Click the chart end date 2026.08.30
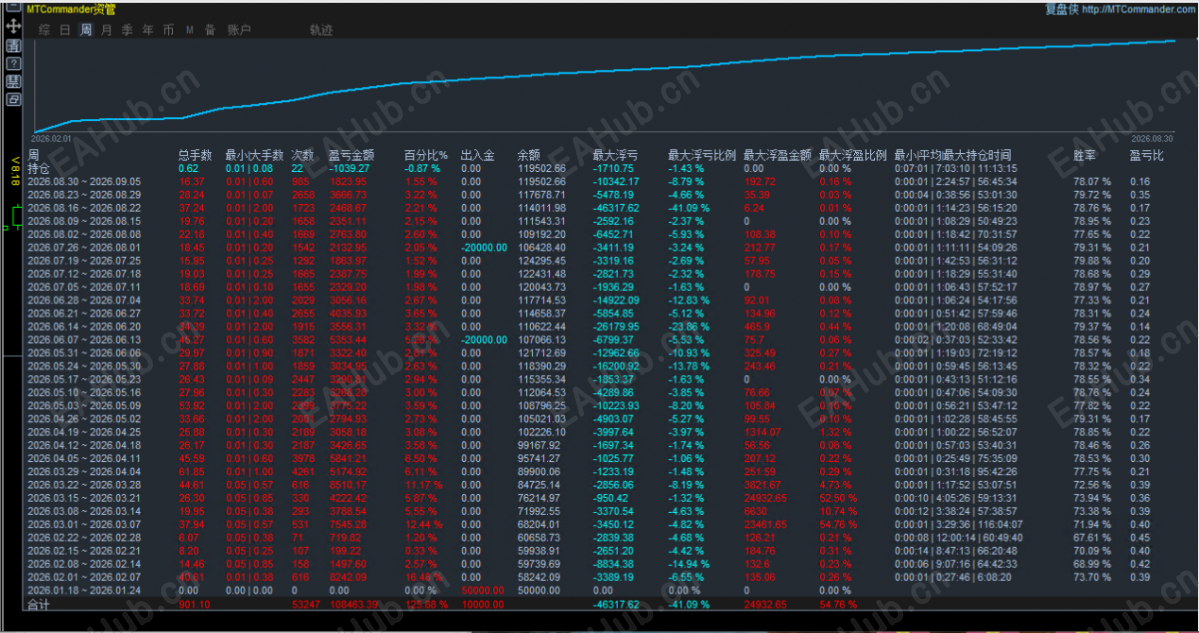Image resolution: width=1199 pixels, height=633 pixels. click(x=1152, y=138)
